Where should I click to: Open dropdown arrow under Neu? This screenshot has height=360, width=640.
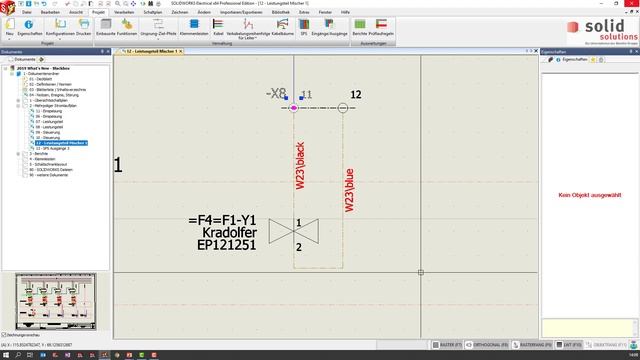click(9, 39)
